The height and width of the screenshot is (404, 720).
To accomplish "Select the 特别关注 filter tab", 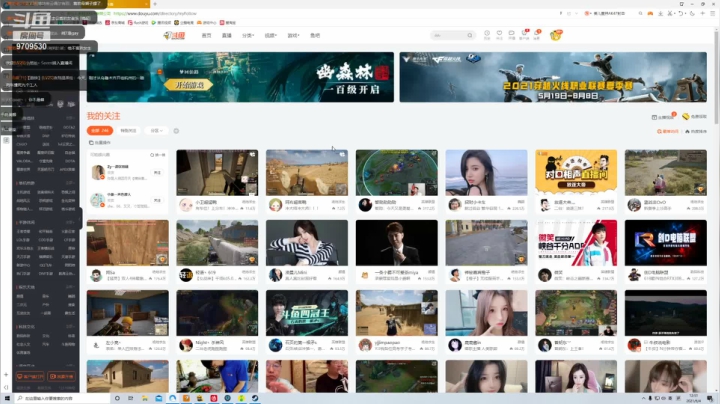I will pyautogui.click(x=128, y=131).
